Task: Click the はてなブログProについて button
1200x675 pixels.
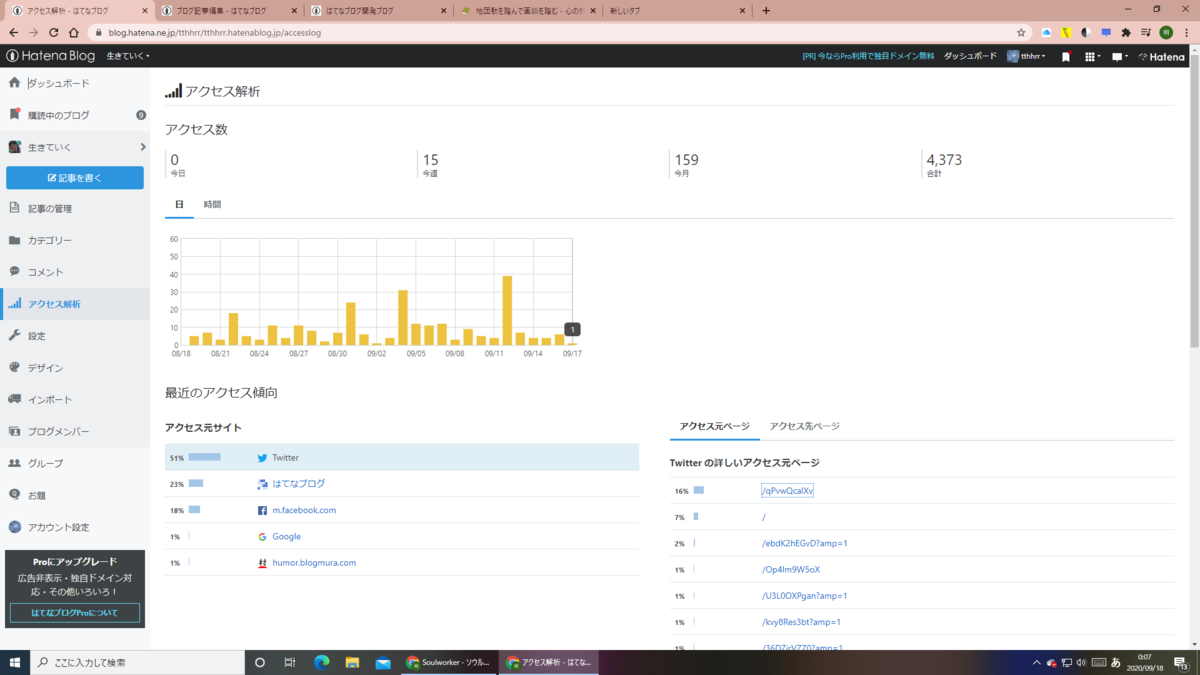Action: click(75, 613)
